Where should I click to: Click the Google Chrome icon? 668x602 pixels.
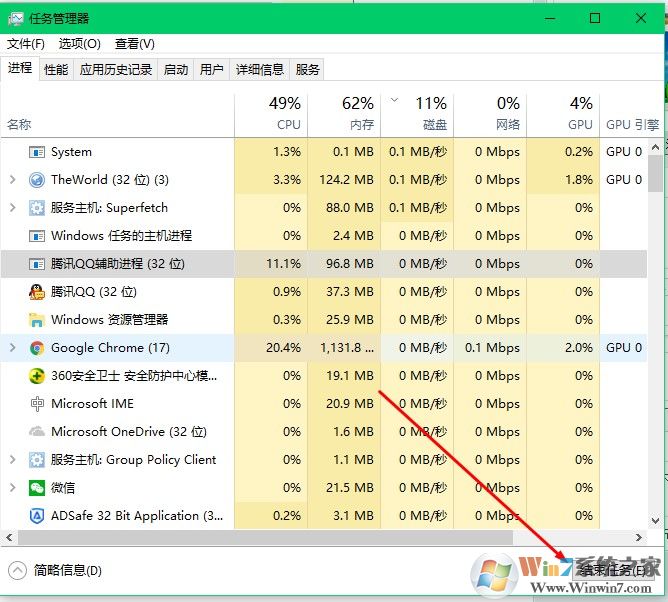click(x=37, y=348)
